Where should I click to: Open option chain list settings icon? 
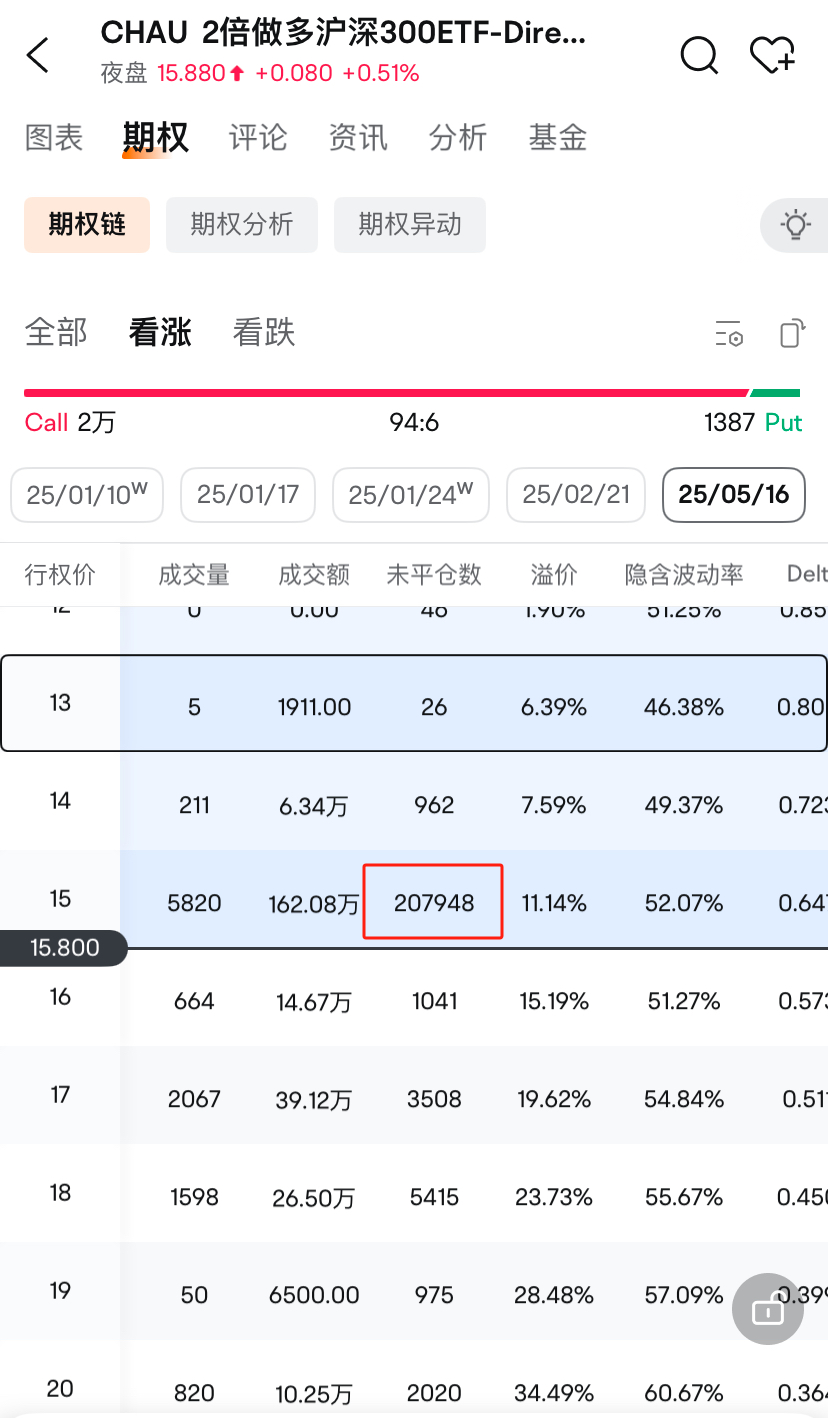(729, 334)
